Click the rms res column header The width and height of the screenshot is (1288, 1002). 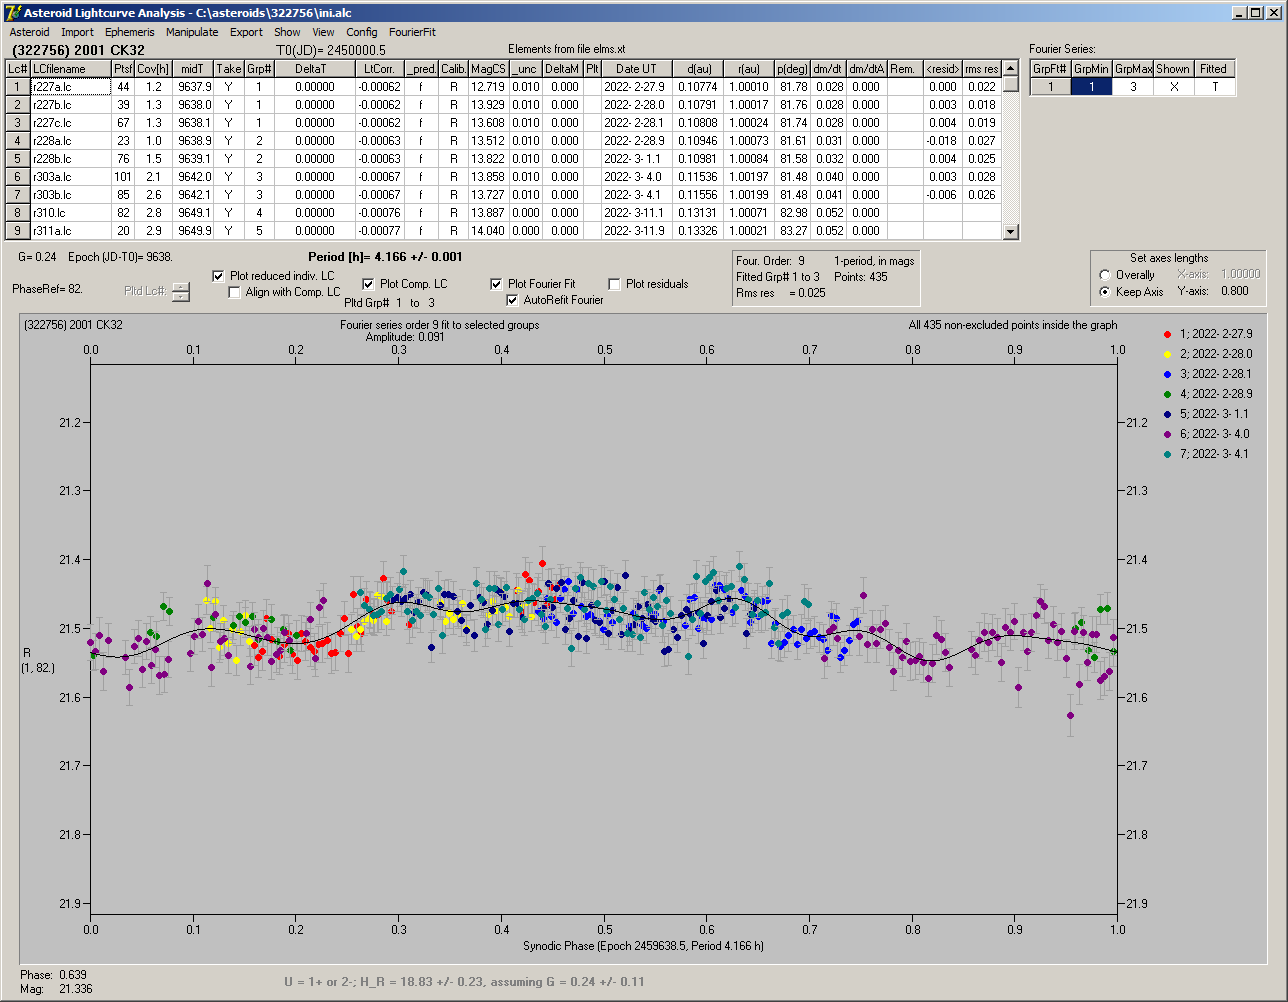(x=981, y=69)
